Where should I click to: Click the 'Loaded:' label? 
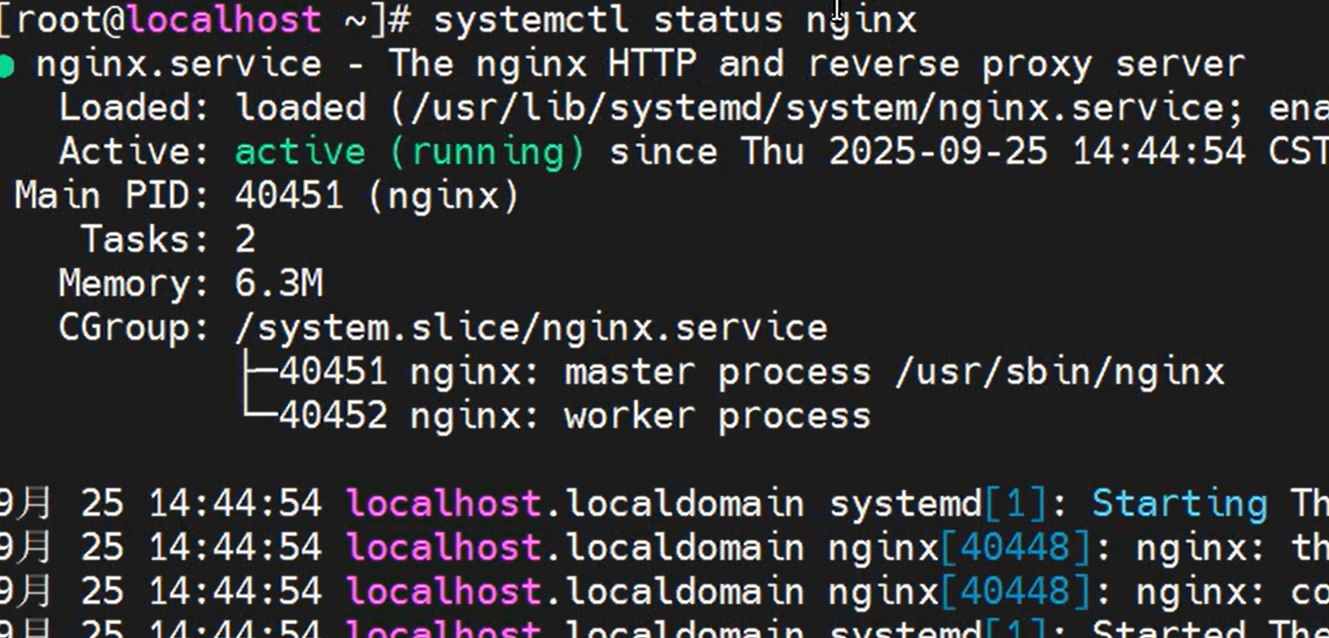(x=135, y=108)
